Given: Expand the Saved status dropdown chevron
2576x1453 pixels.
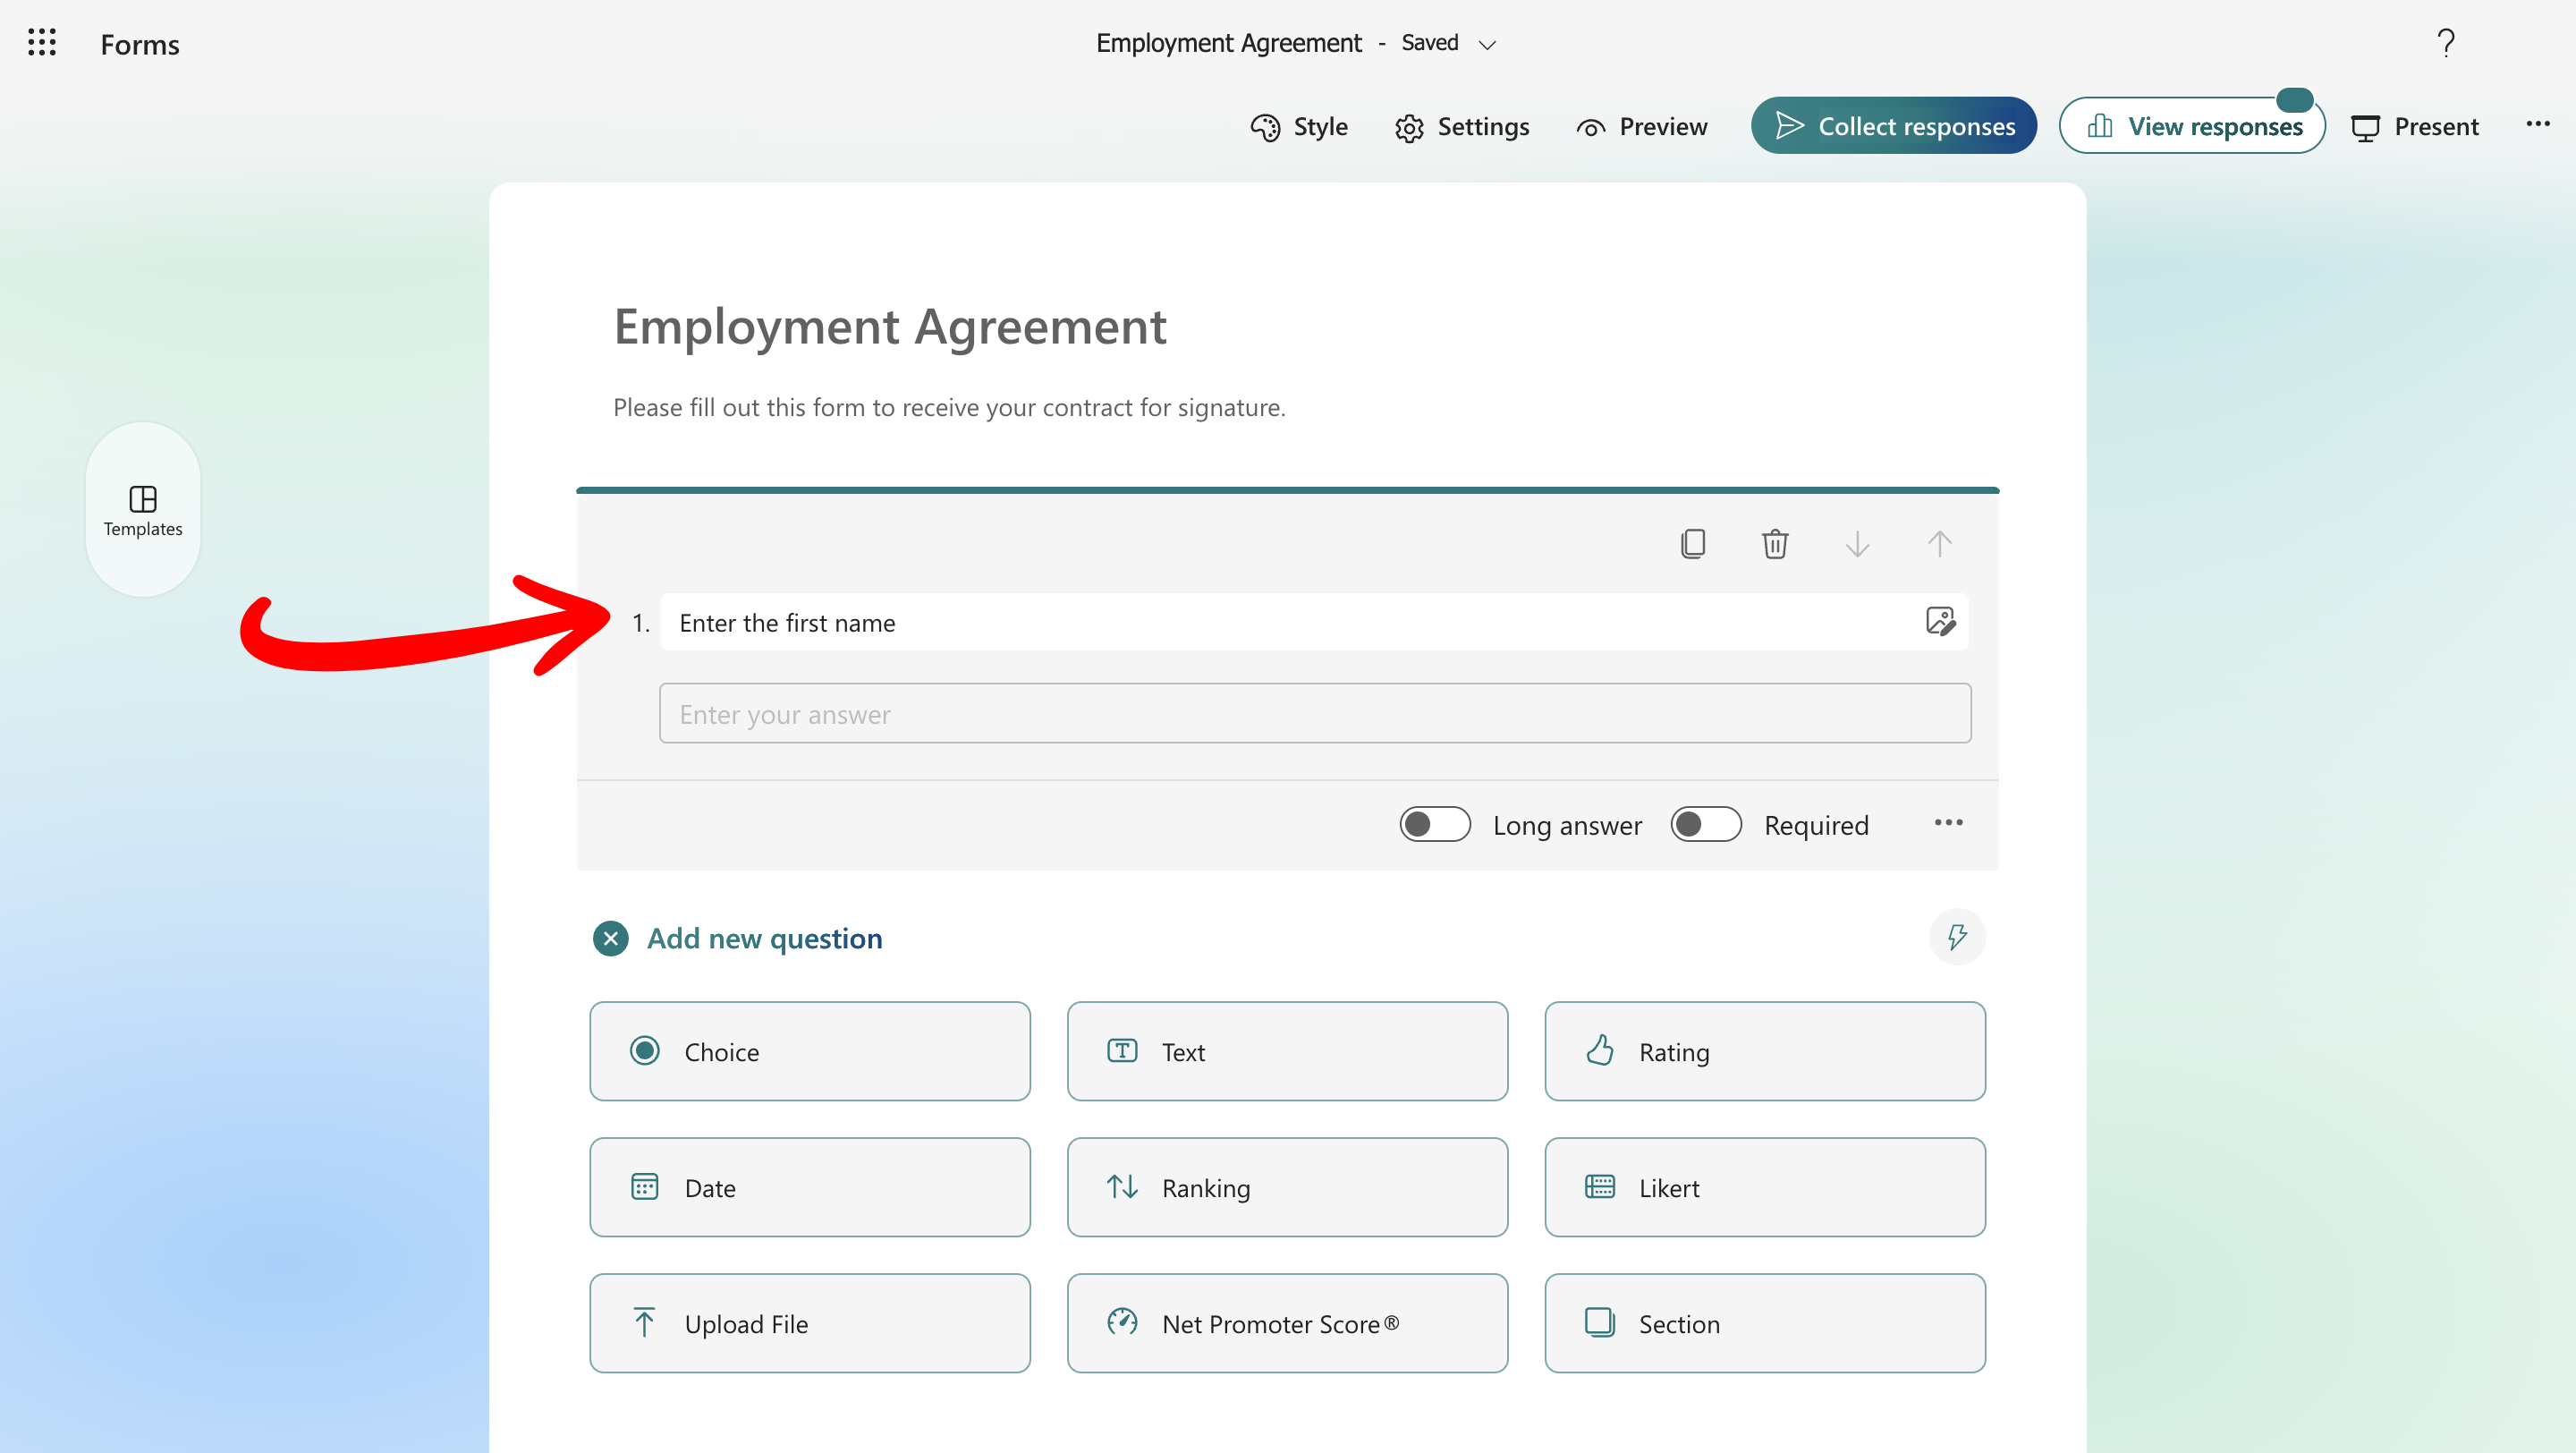Looking at the screenshot, I should pyautogui.click(x=1487, y=45).
